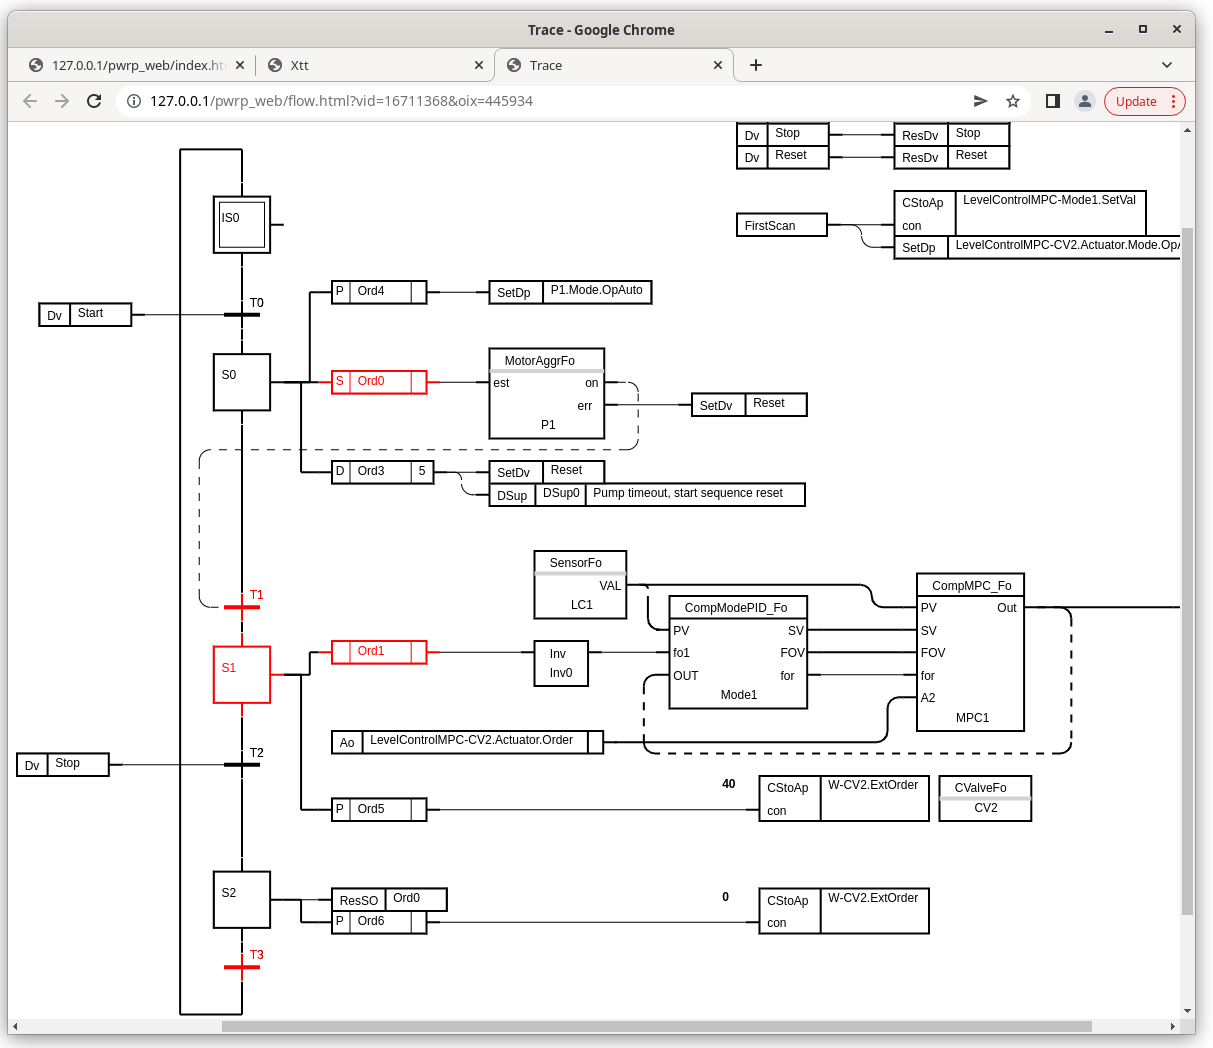Click the vertical scrollbar thumb
This screenshot has height=1048, width=1213.
pyautogui.click(x=1187, y=570)
